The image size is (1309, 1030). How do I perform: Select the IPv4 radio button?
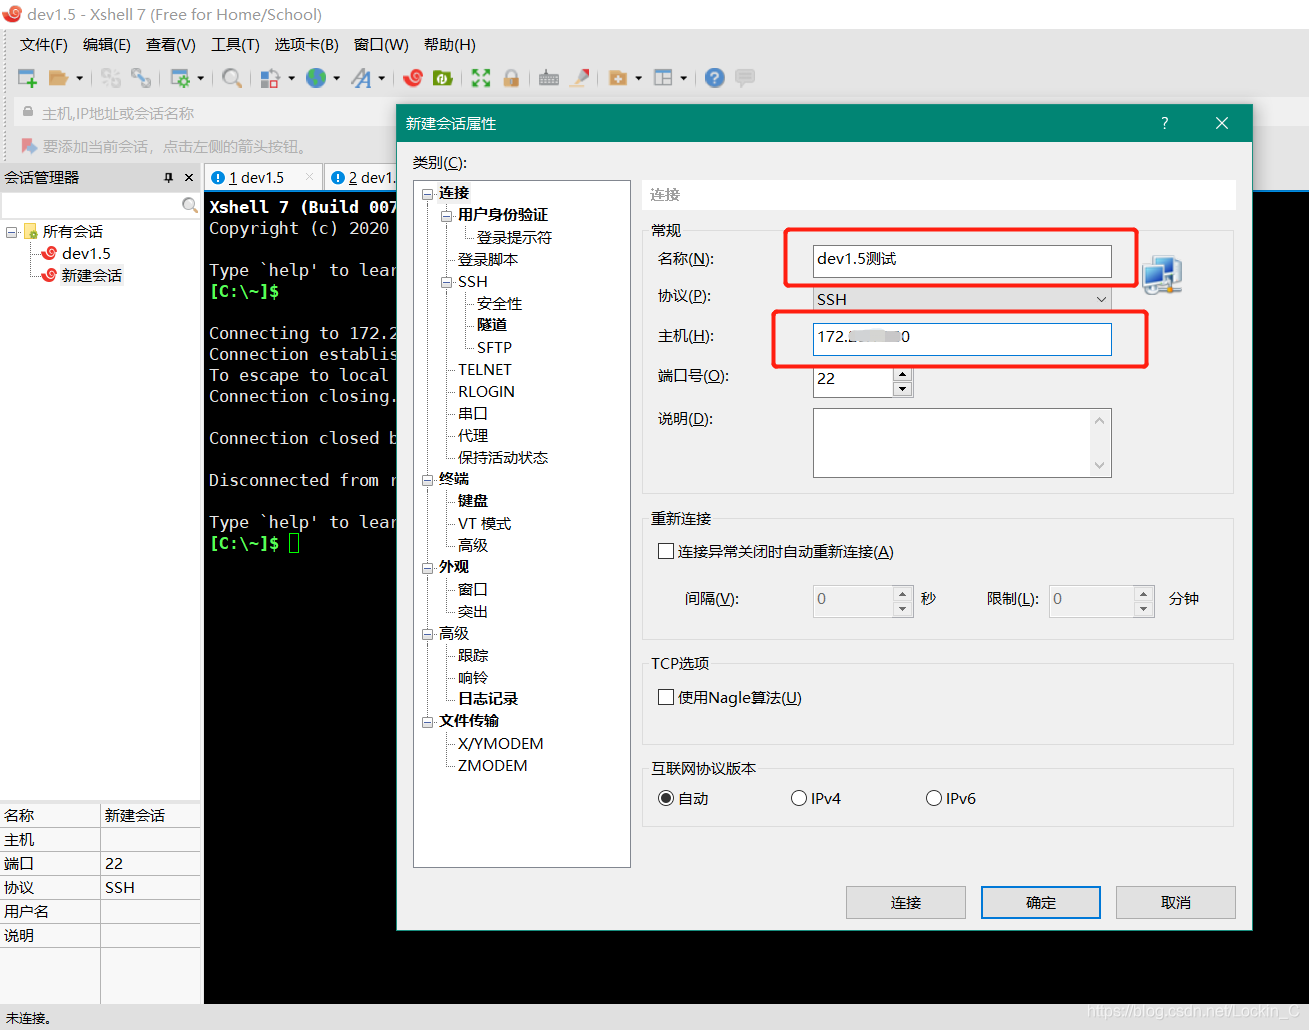[x=798, y=798]
